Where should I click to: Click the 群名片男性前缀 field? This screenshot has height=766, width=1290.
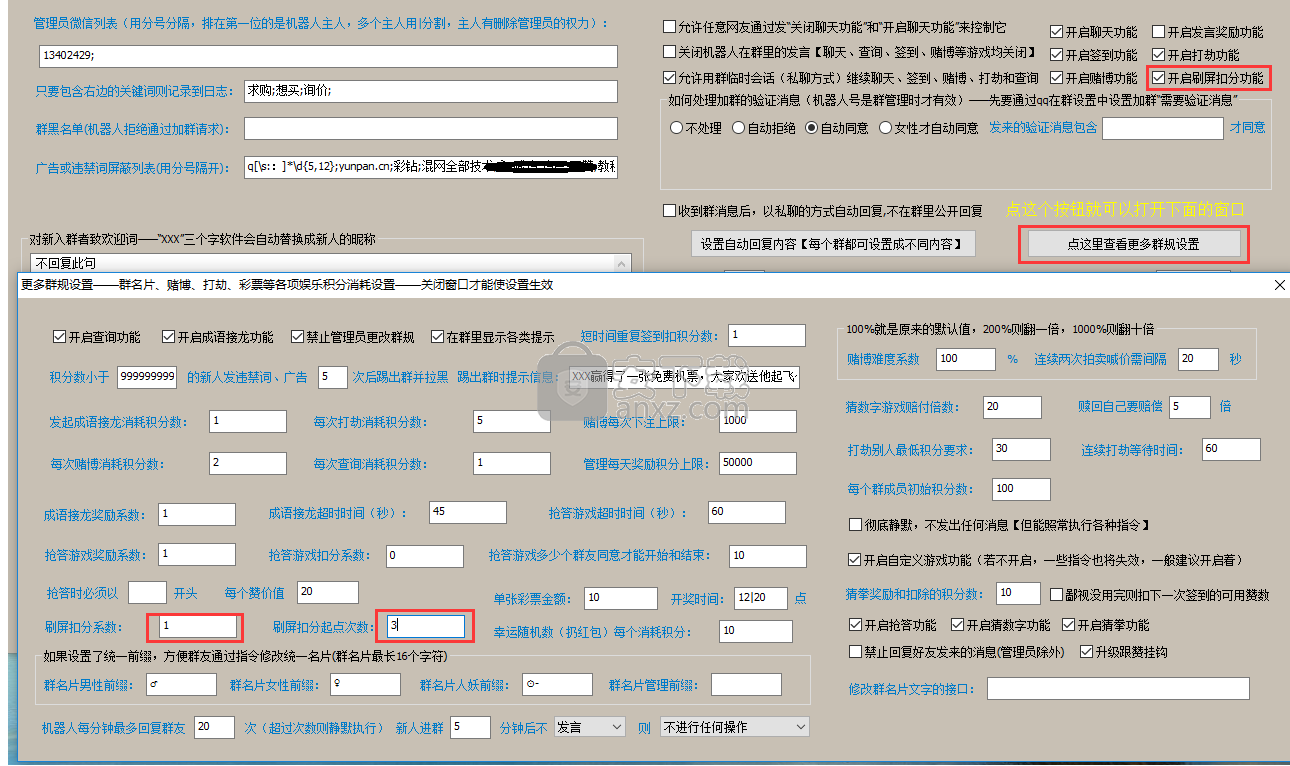[x=180, y=684]
